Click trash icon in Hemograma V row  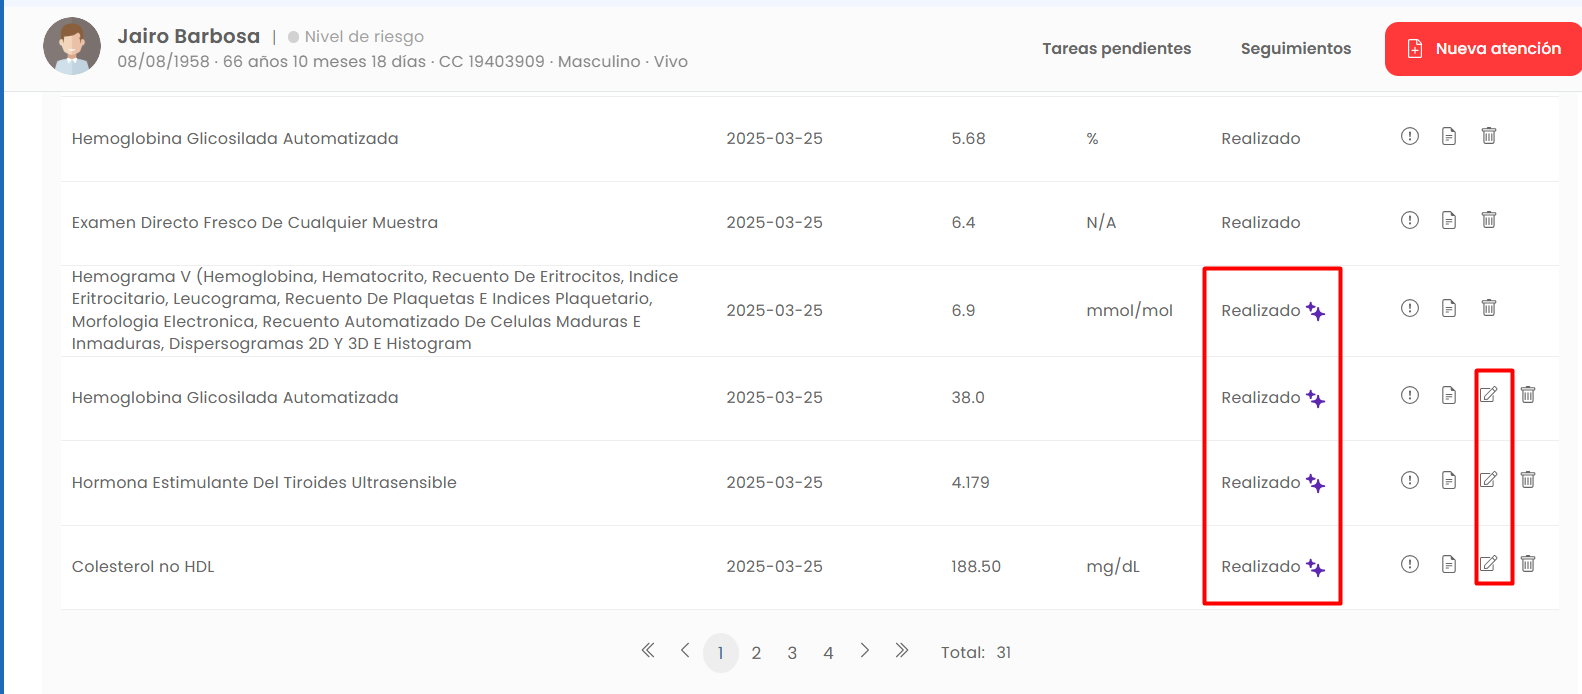[x=1489, y=308]
